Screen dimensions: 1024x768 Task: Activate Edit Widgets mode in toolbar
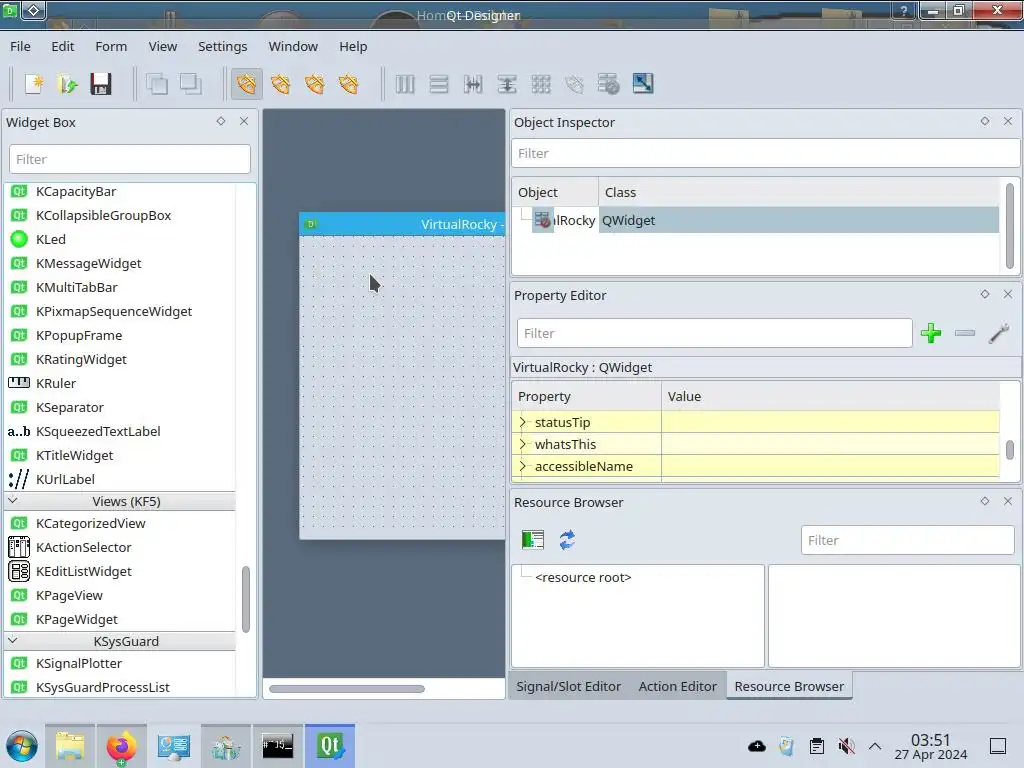[x=246, y=84]
